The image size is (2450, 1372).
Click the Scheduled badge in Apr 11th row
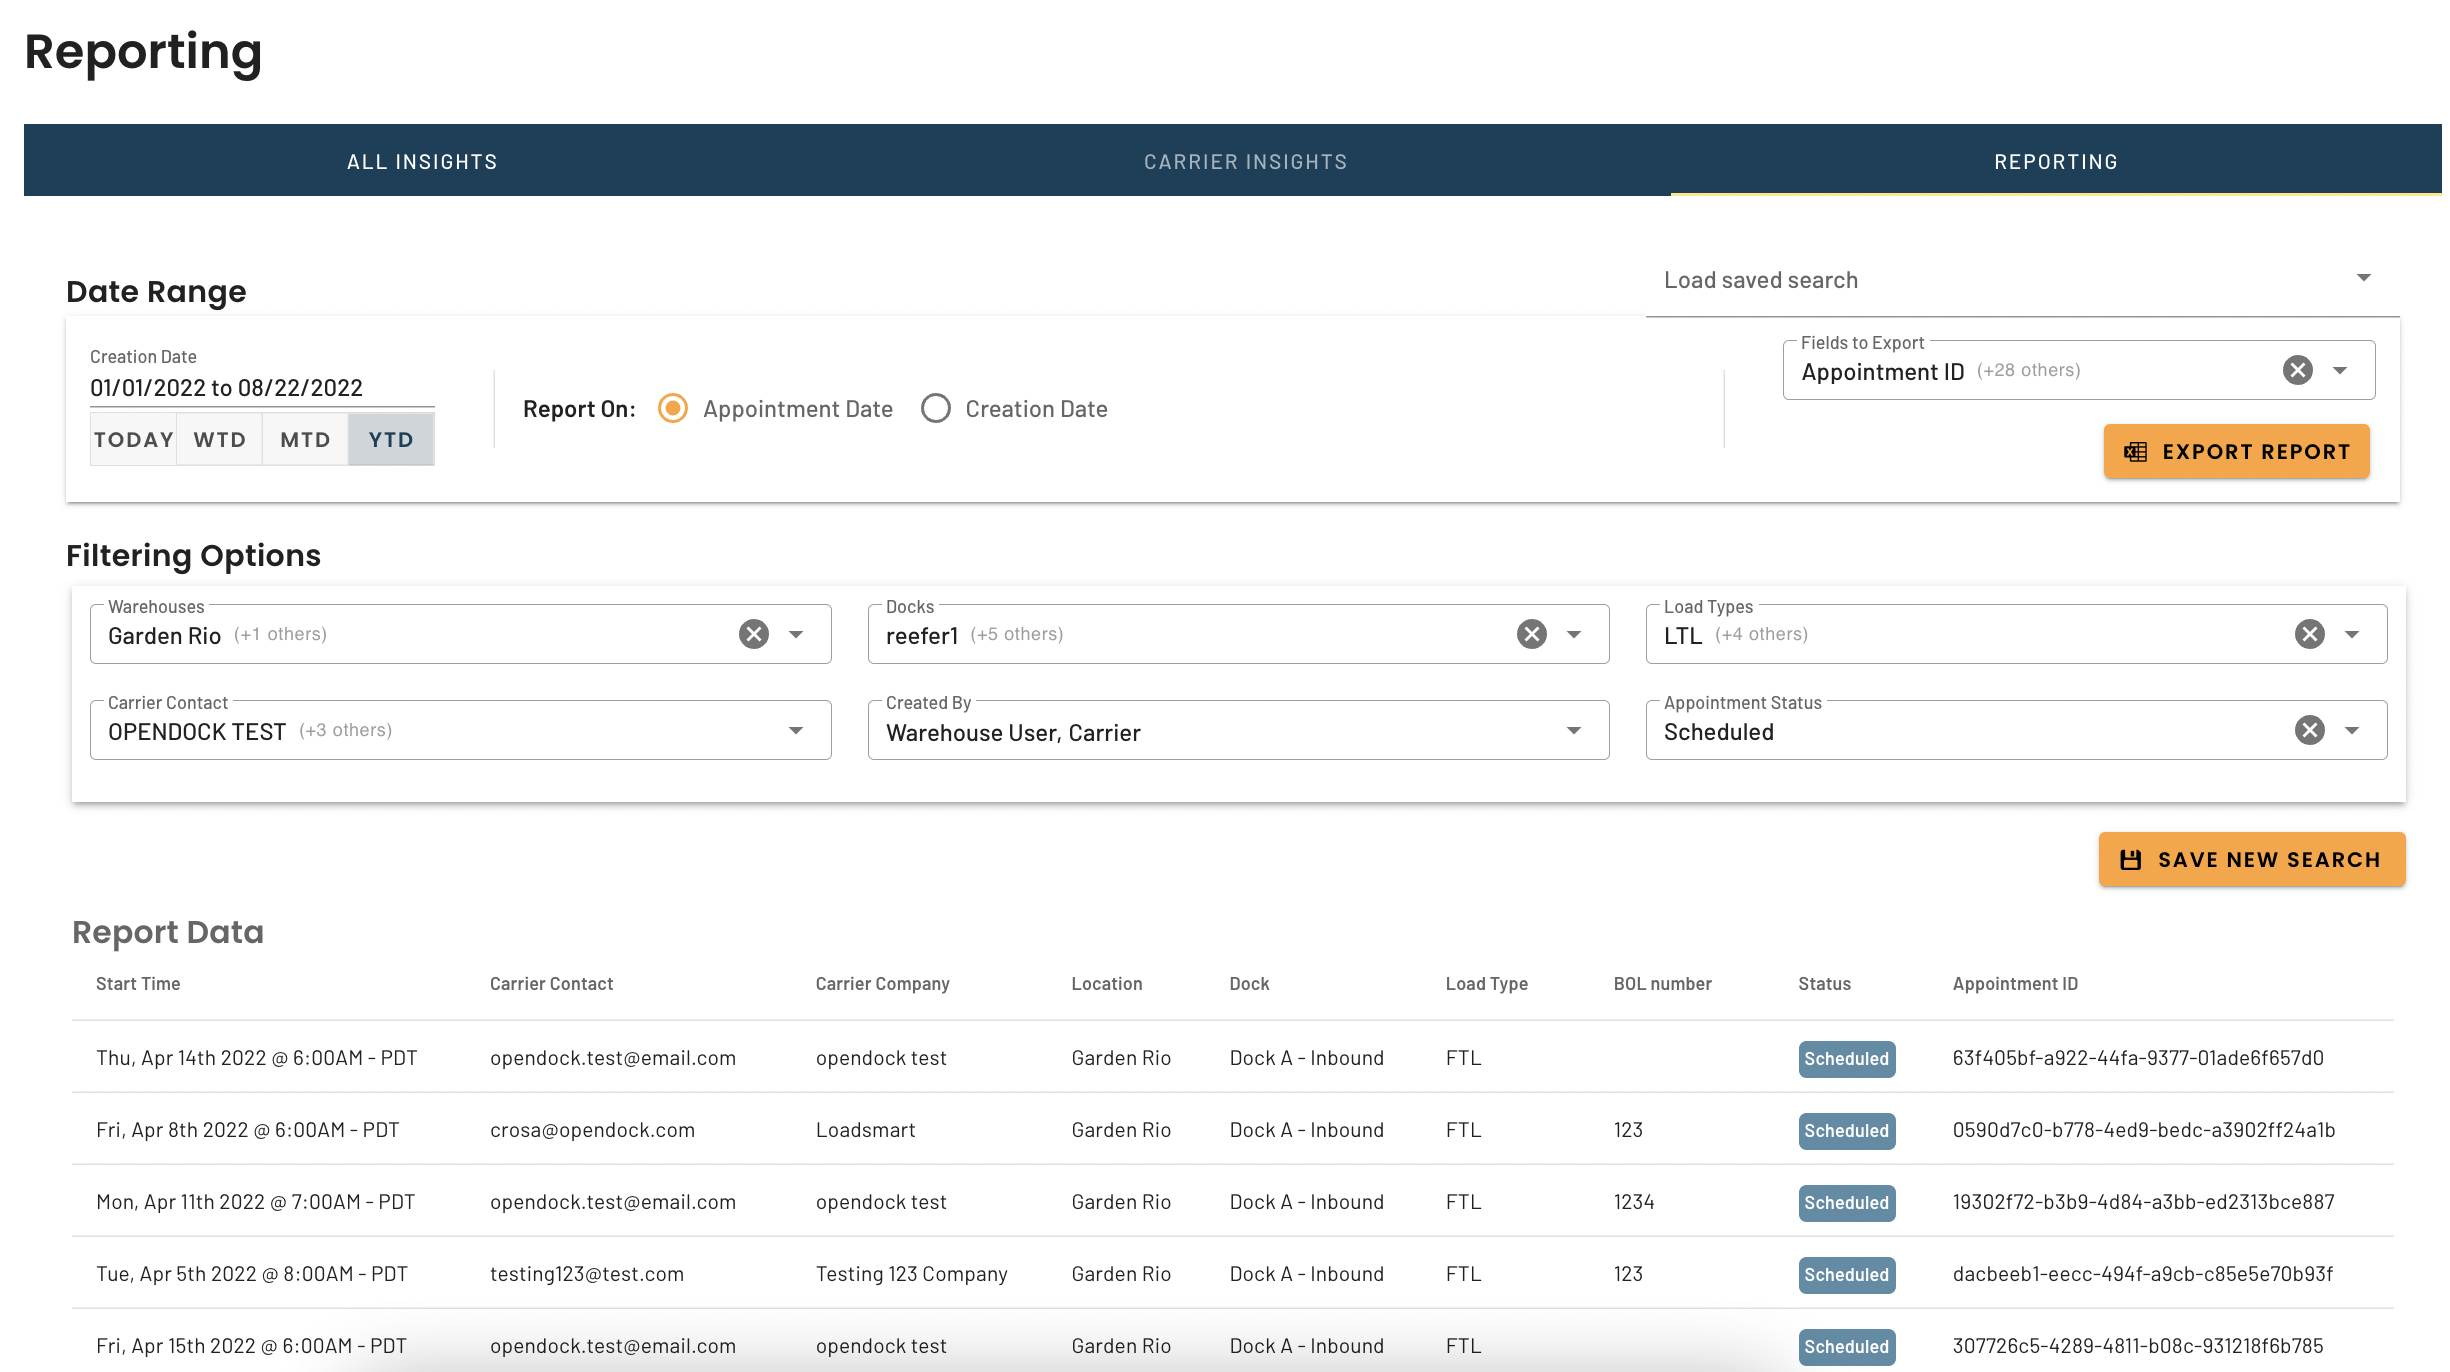click(1846, 1203)
